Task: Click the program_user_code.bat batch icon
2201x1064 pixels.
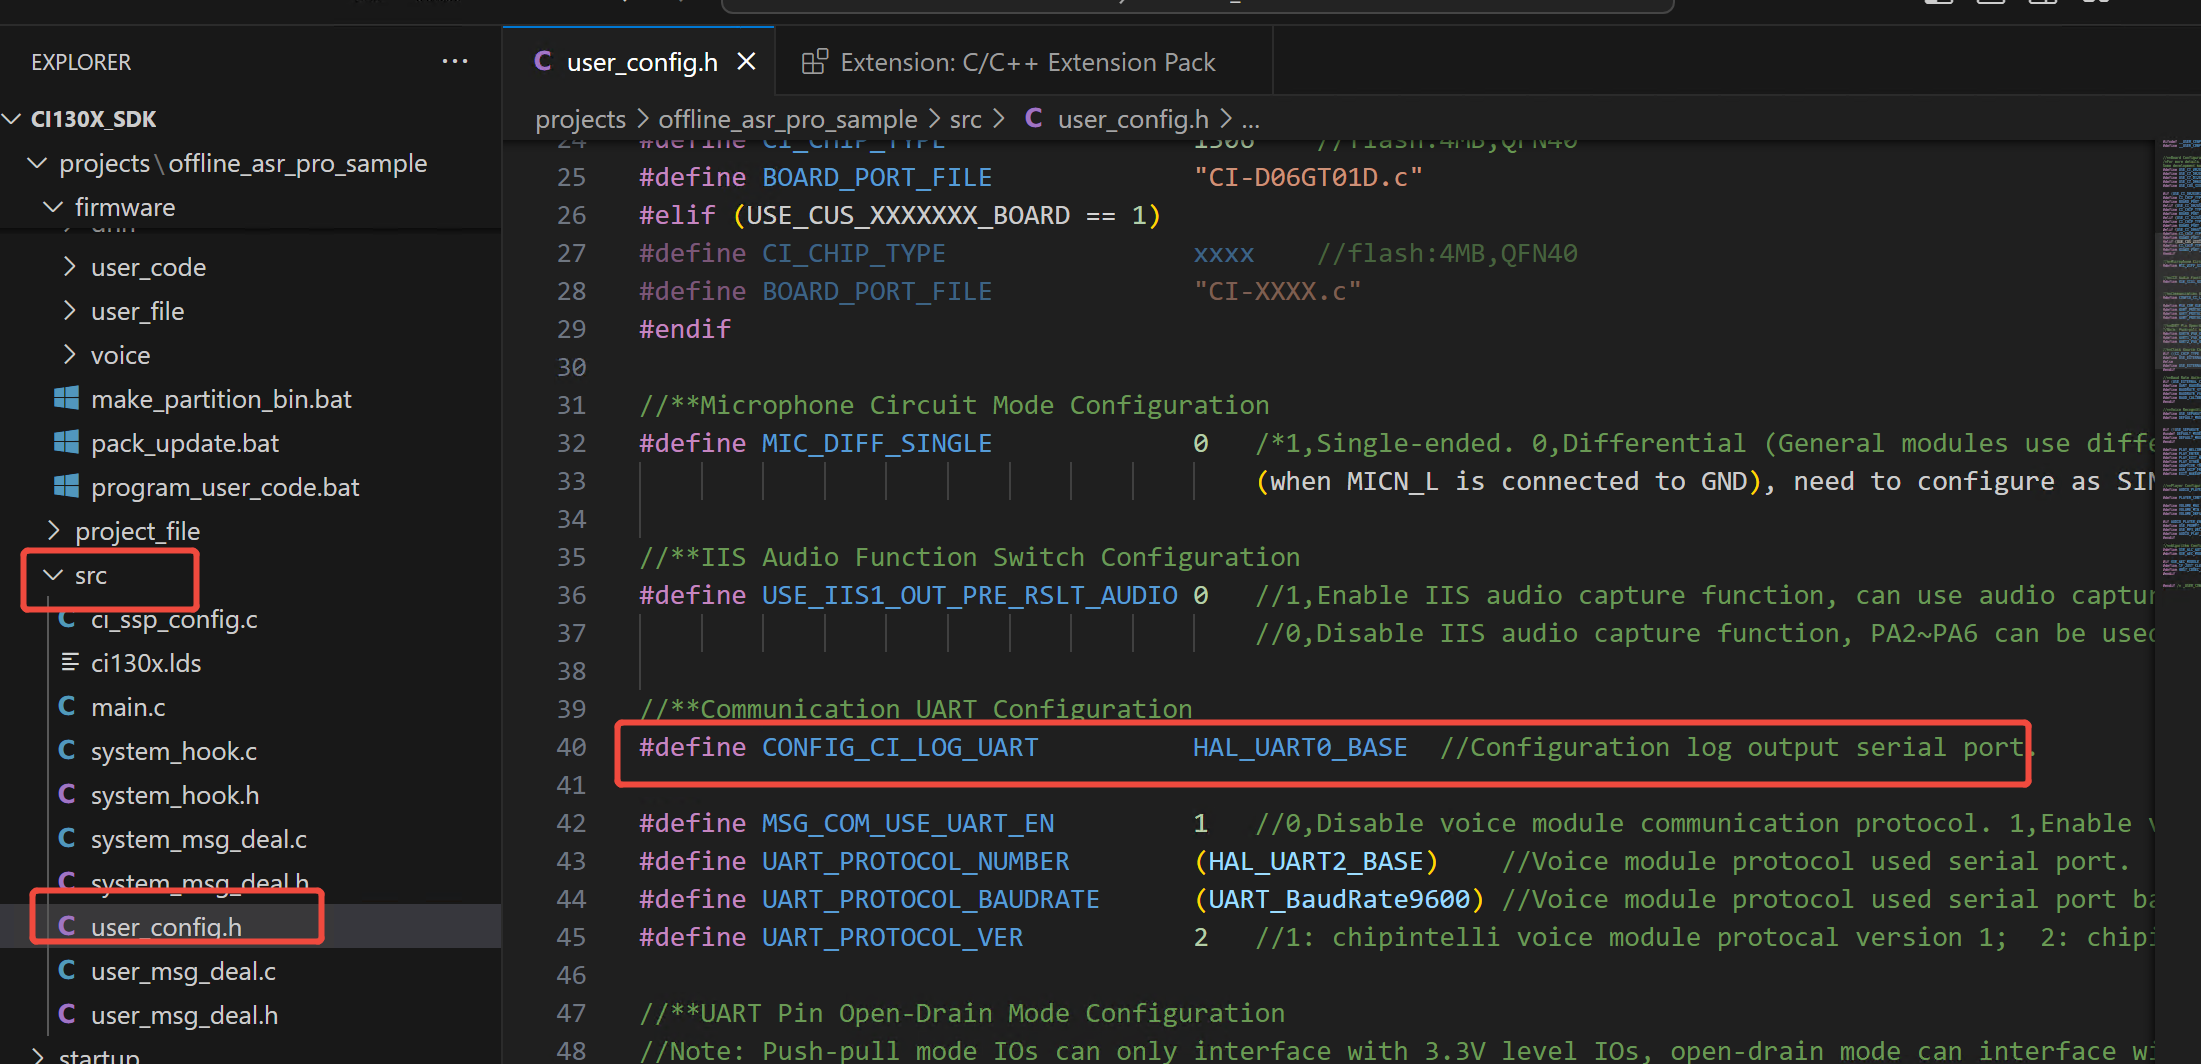Action: (66, 487)
